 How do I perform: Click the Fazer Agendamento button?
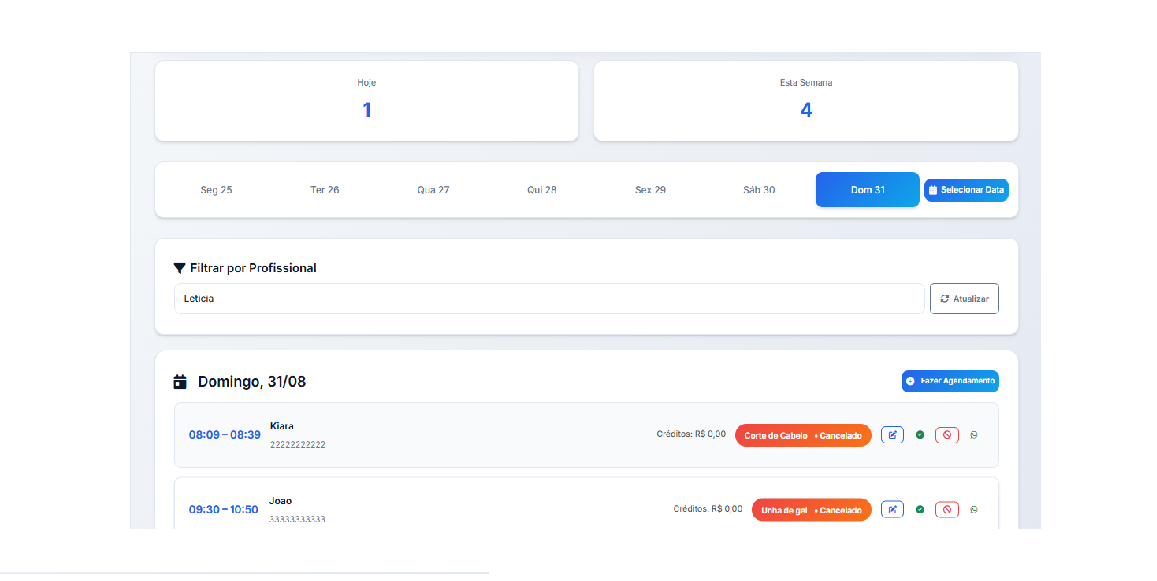pos(950,381)
